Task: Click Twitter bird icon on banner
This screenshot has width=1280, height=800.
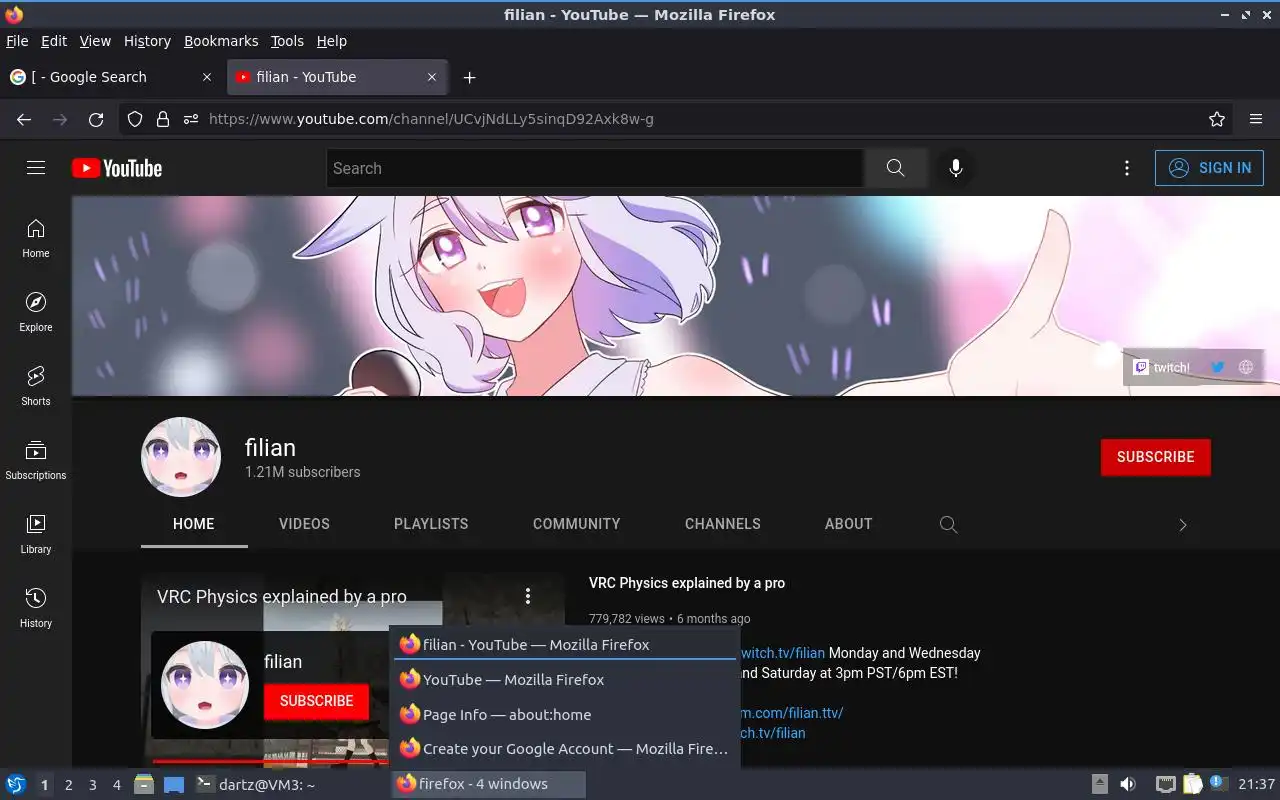Action: click(x=1218, y=367)
